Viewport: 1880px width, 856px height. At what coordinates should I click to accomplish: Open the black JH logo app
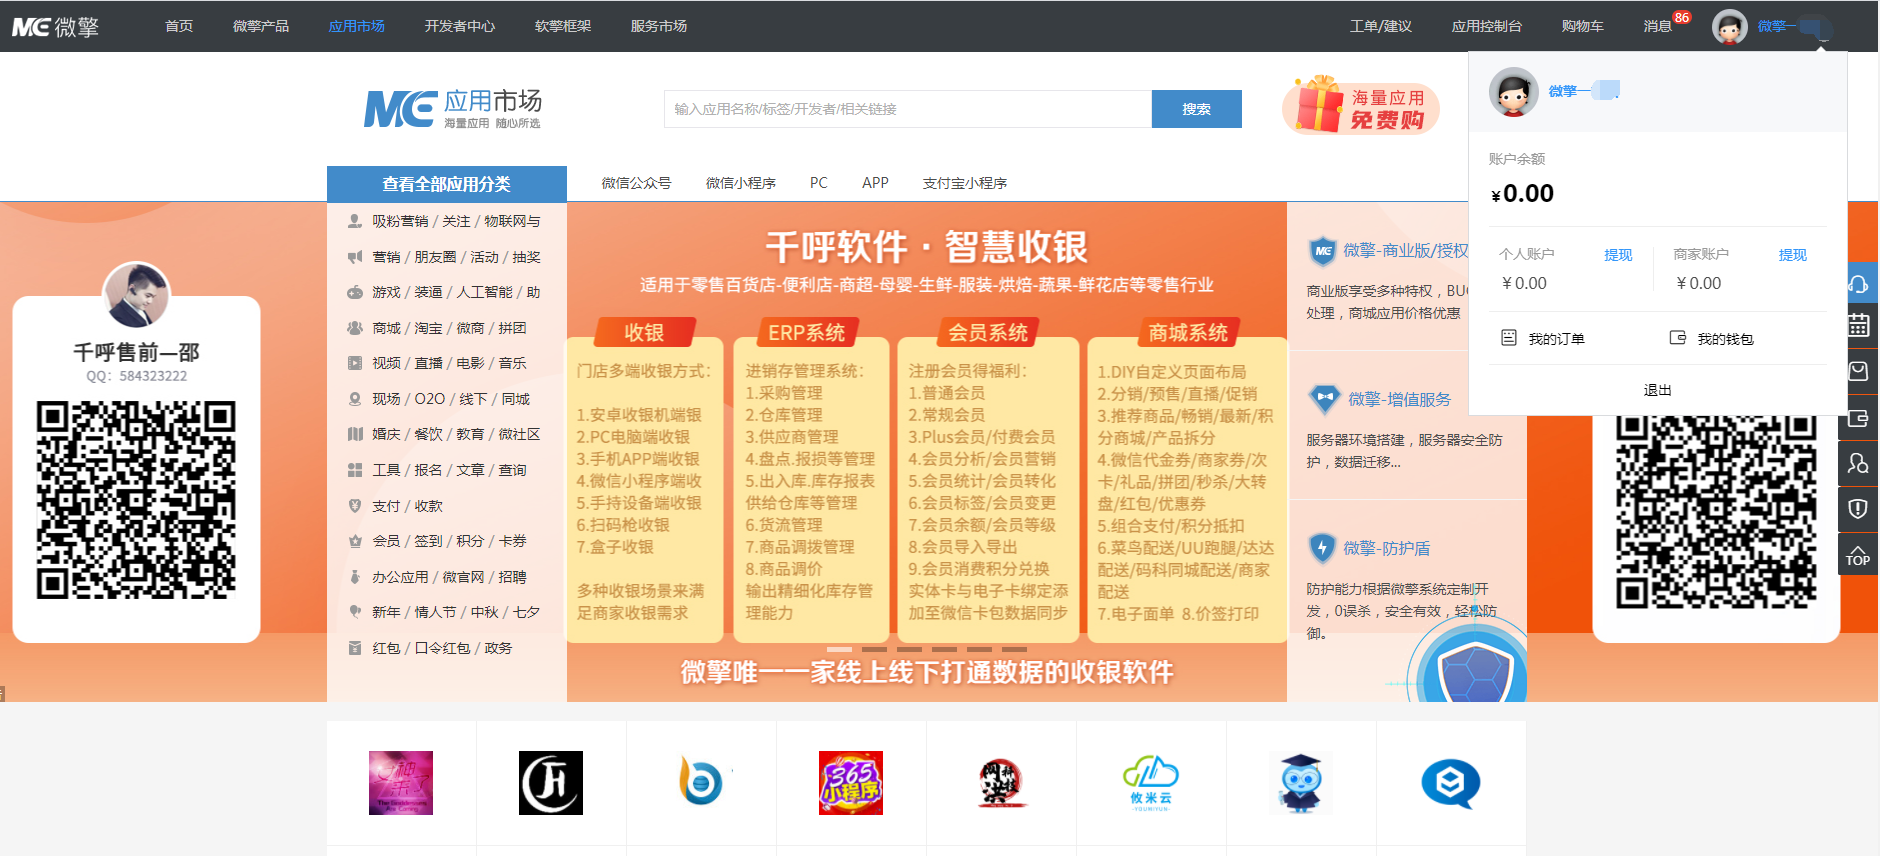551,783
